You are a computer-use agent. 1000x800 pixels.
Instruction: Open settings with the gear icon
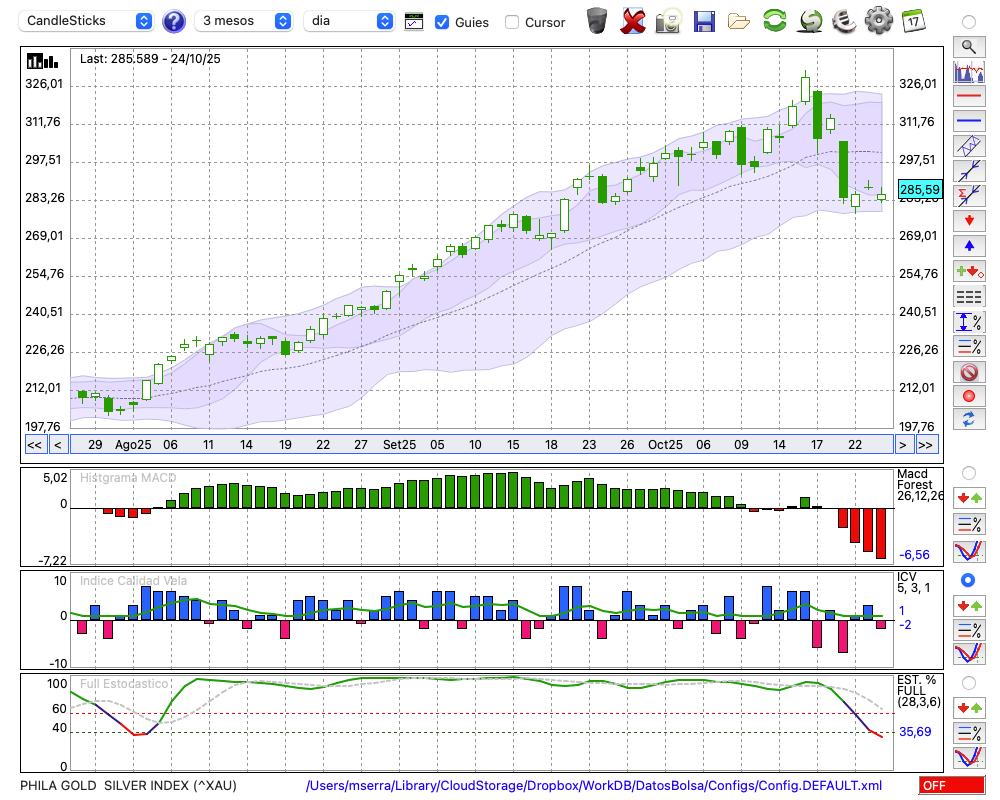pos(879,21)
